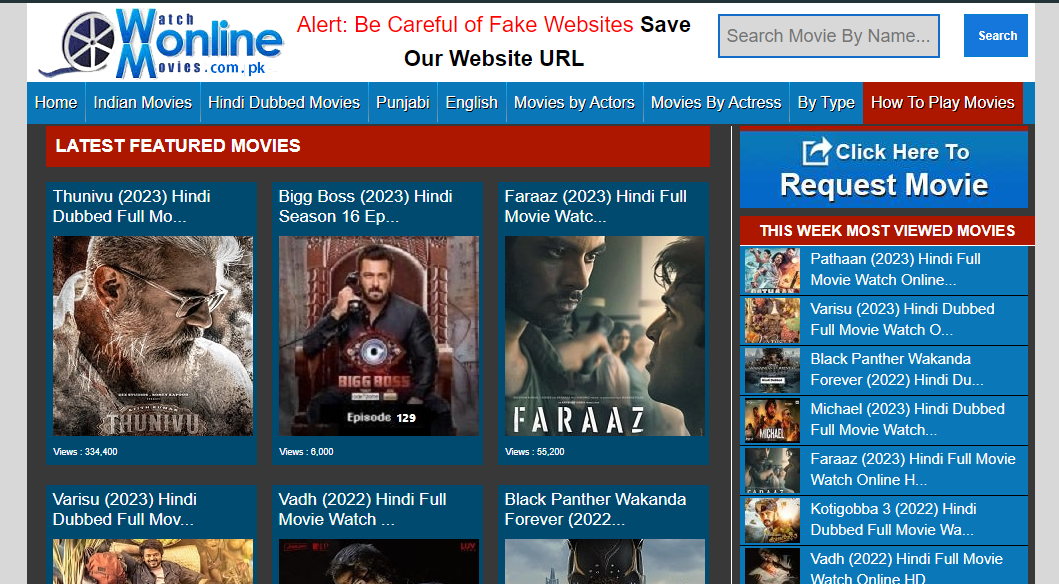
Task: Open Pathaan (2023) in most viewed list
Action: [x=896, y=269]
